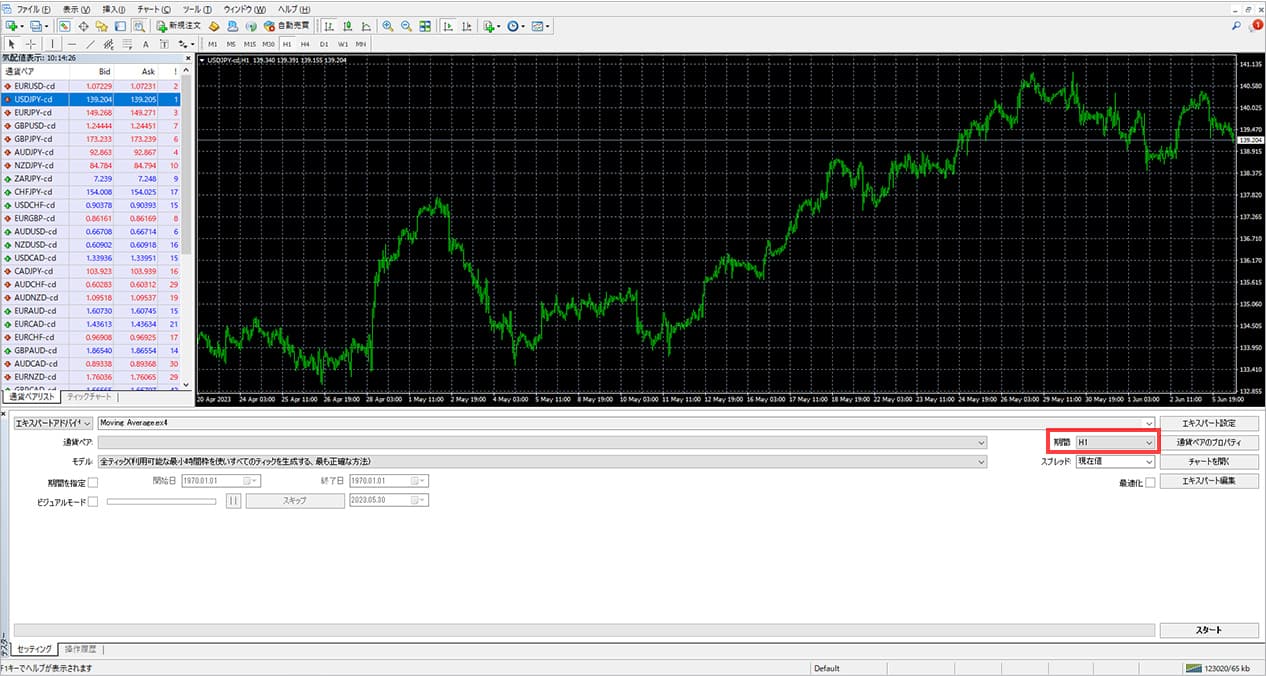Open the エキスパートアドバイザ type dropdown
The height and width of the screenshot is (676, 1266).
(53, 424)
